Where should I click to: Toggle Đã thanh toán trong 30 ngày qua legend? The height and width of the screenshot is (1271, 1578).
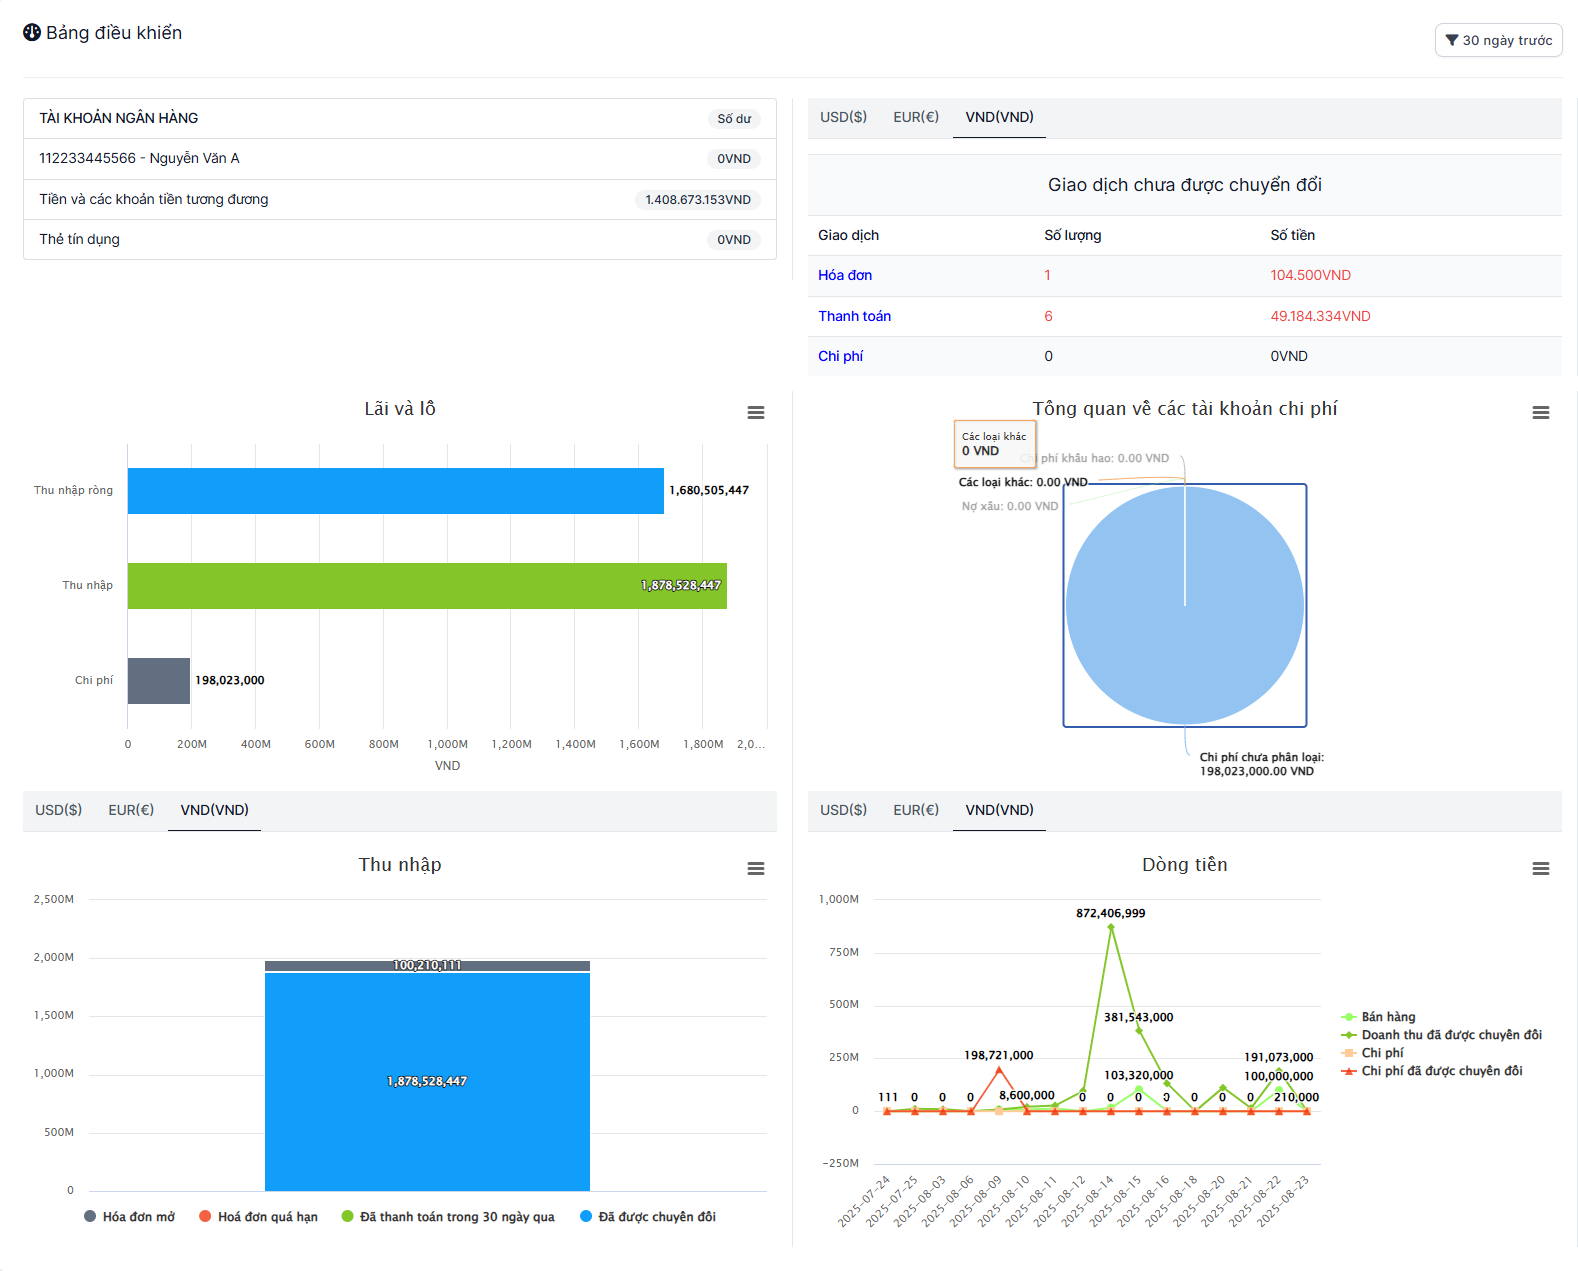pyautogui.click(x=448, y=1217)
